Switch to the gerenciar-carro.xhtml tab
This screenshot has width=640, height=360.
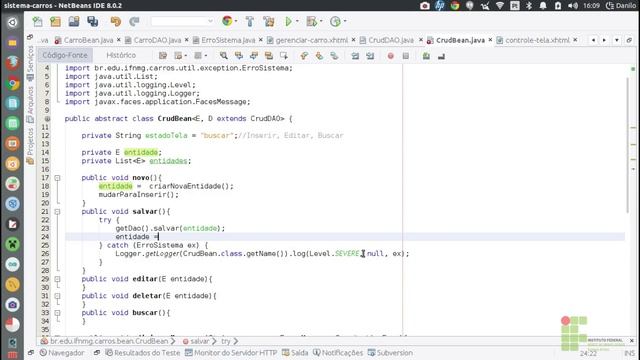311,40
